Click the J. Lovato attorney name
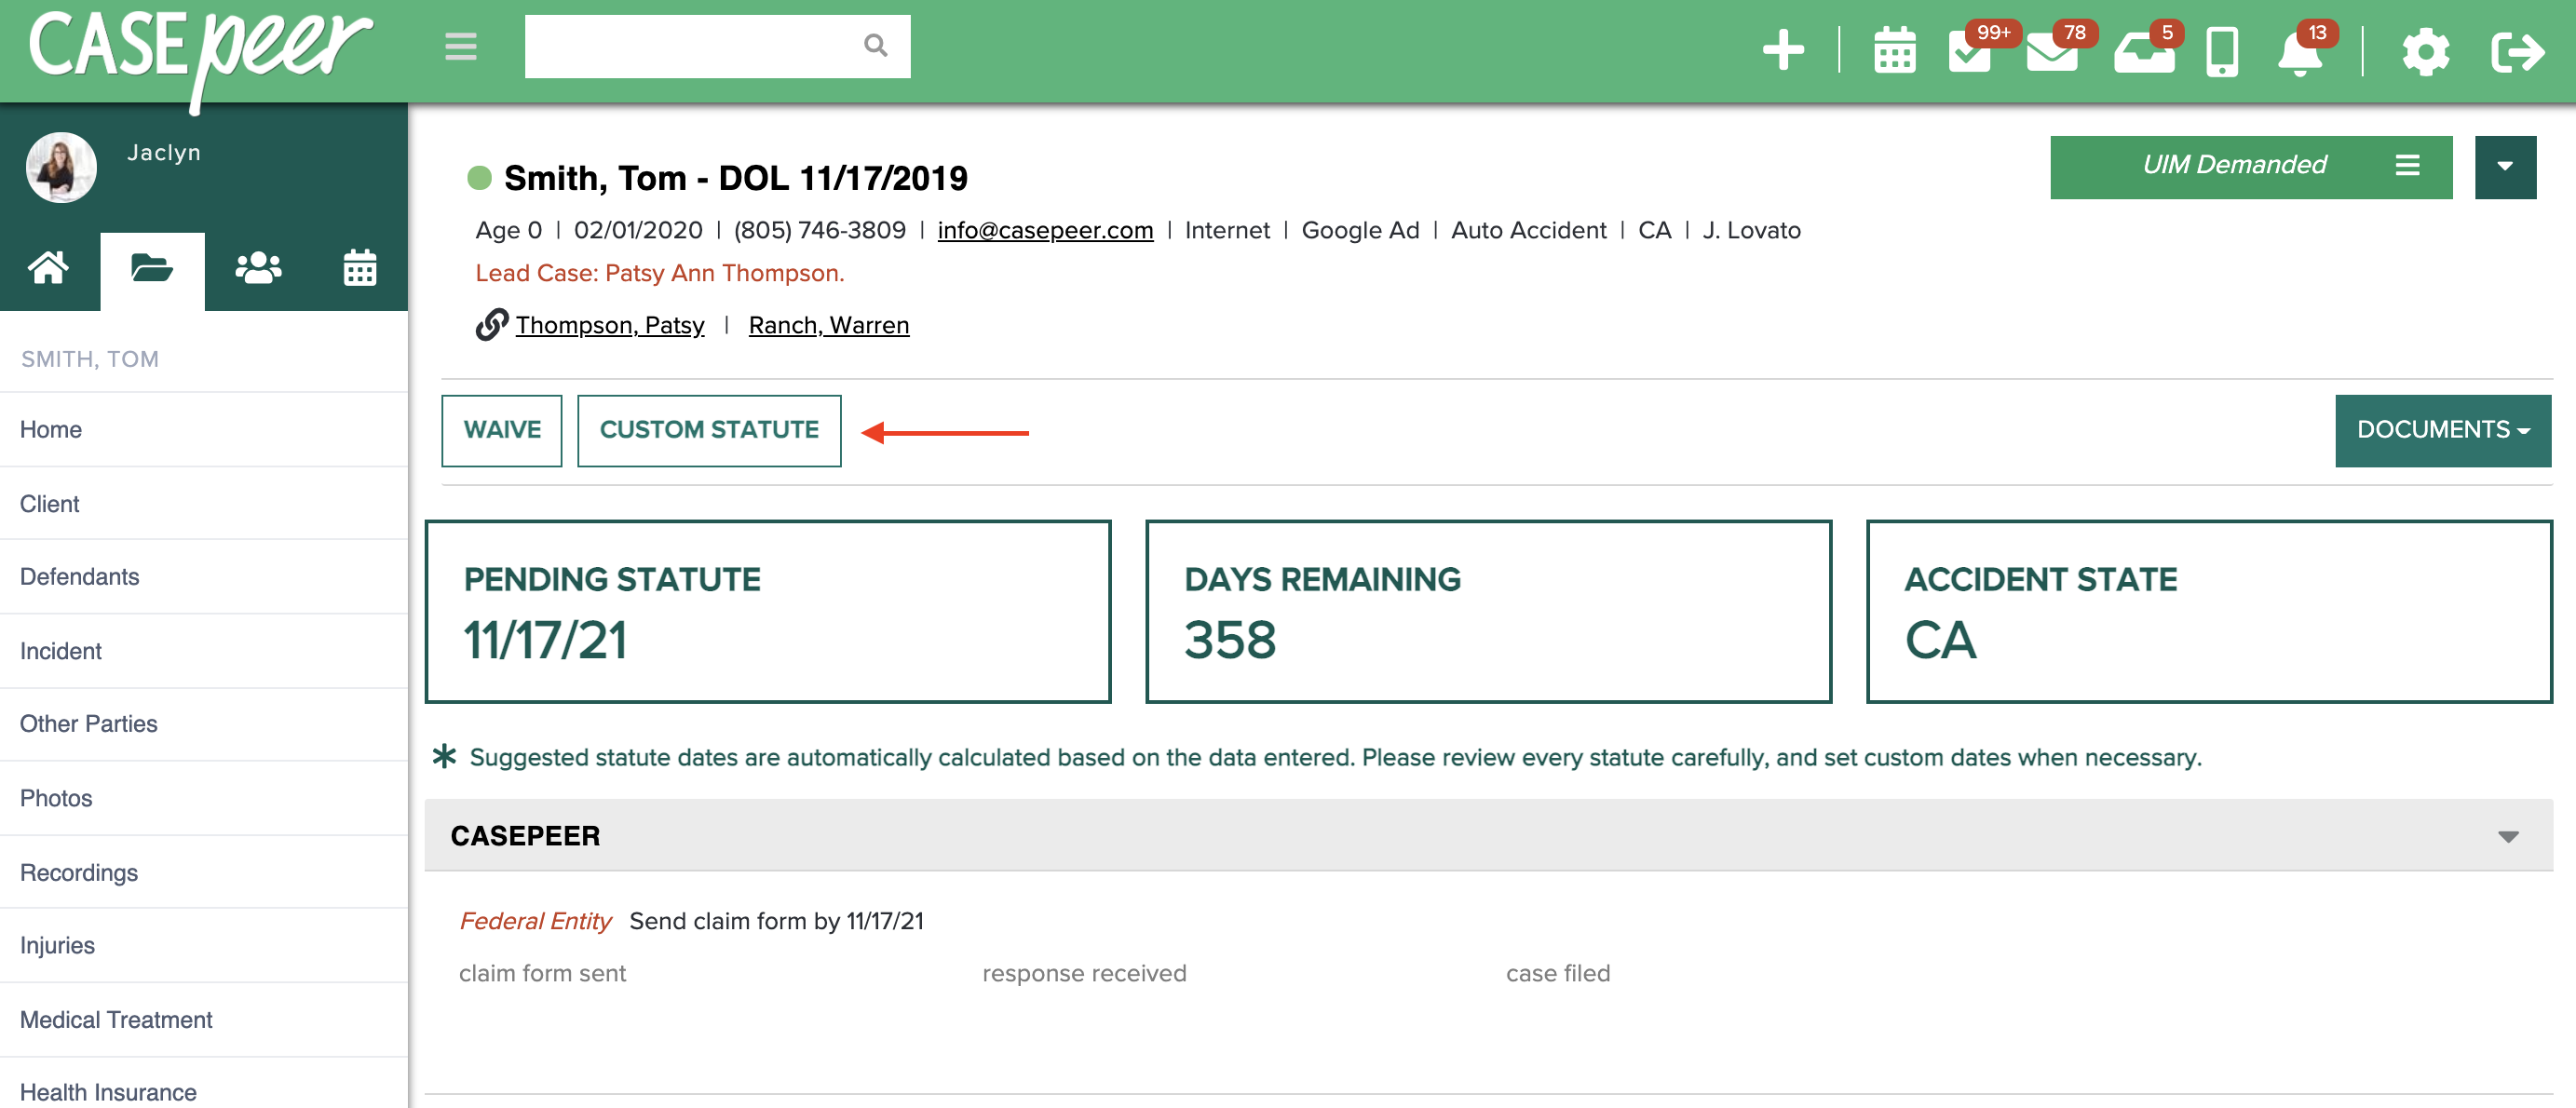The height and width of the screenshot is (1108, 2576). (x=1751, y=230)
